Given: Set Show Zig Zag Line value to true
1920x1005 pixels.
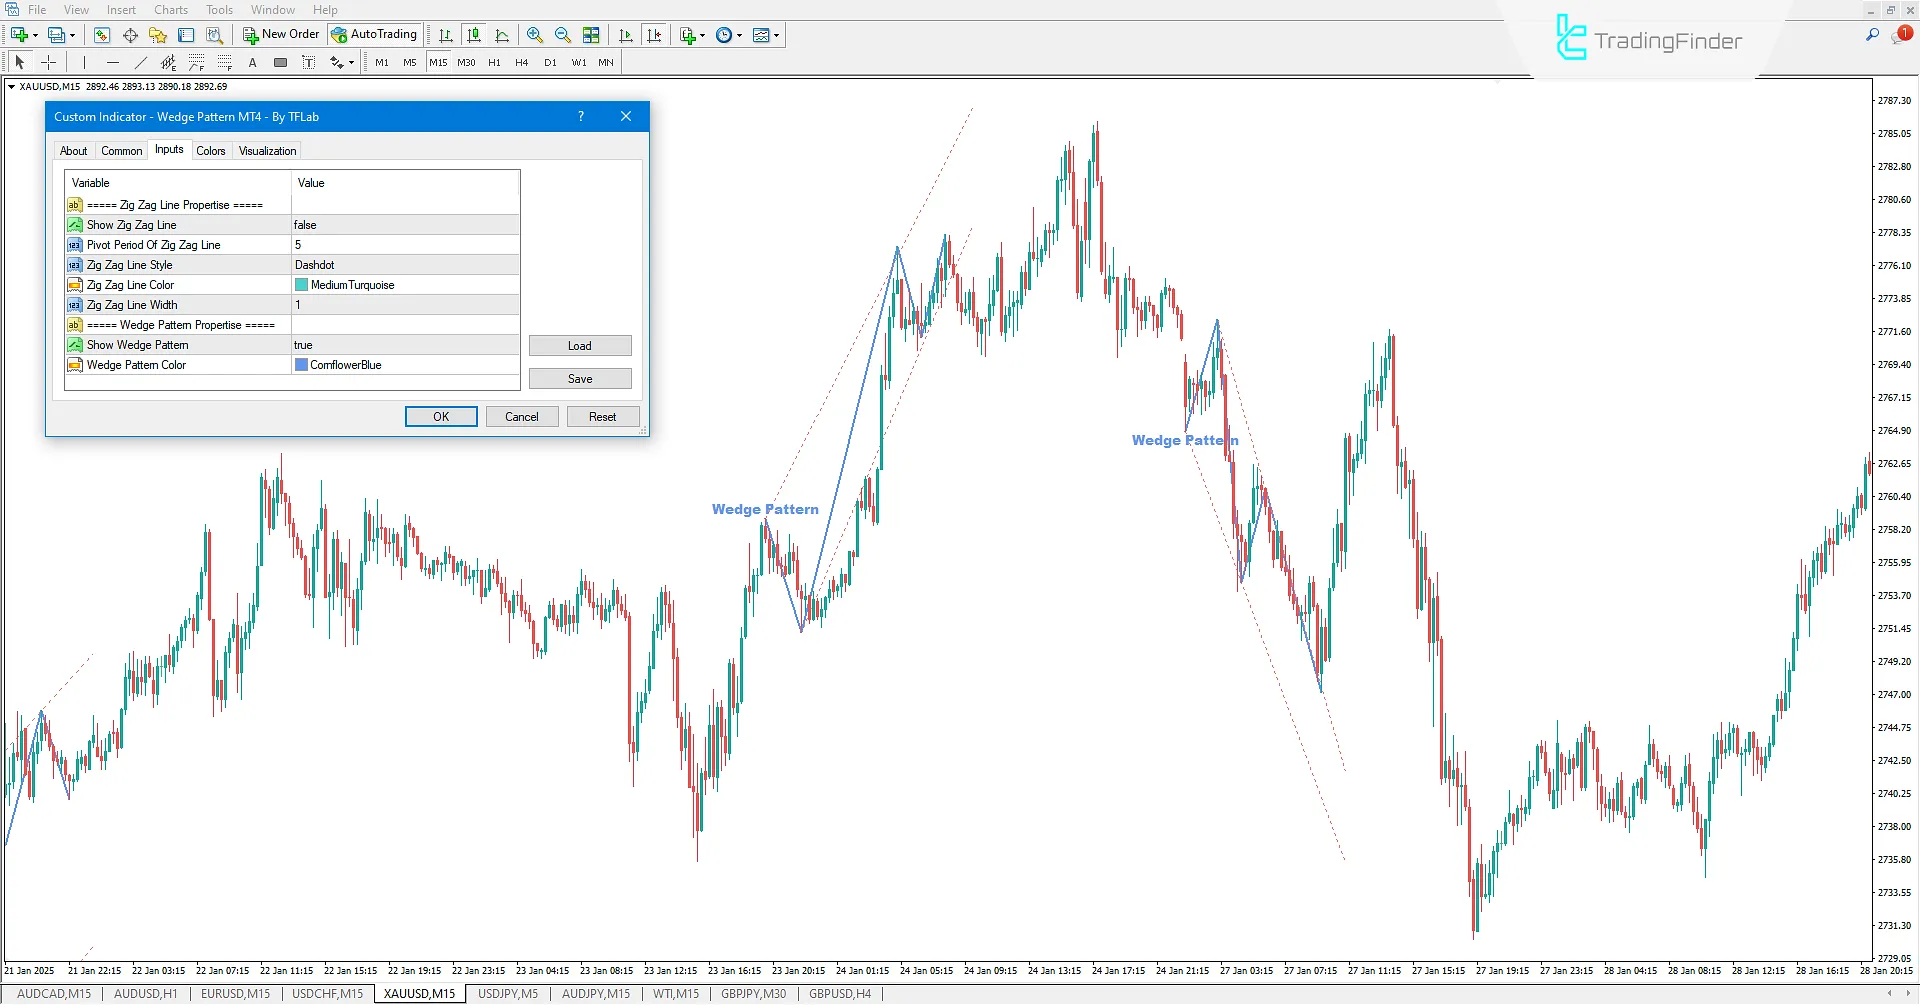Looking at the screenshot, I should 404,224.
